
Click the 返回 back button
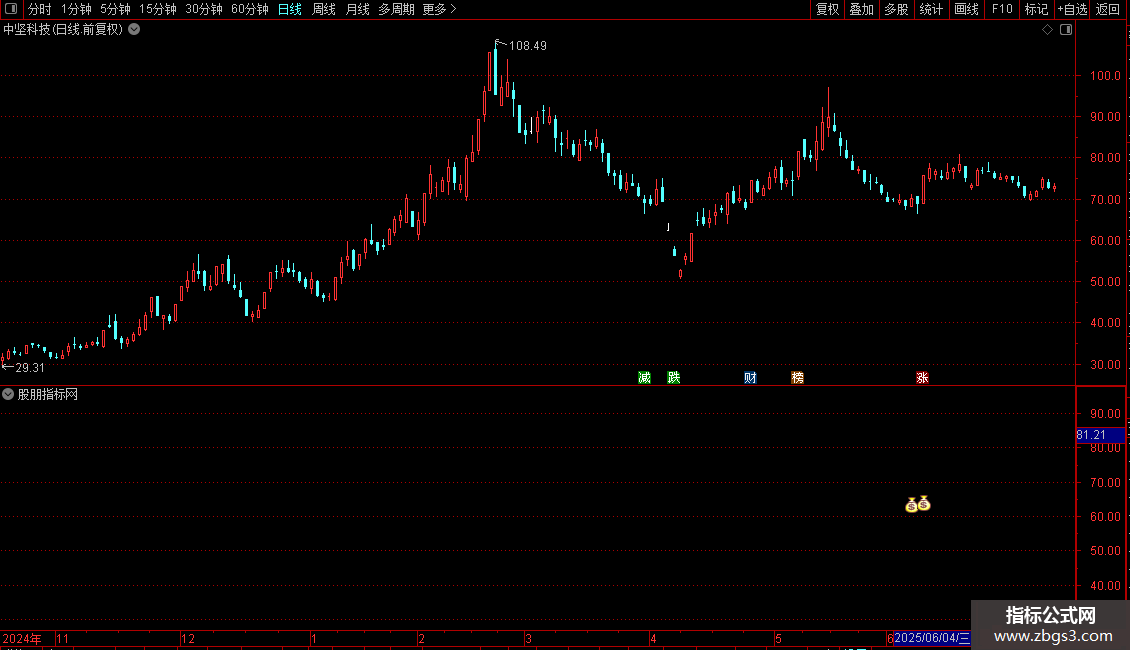[1108, 9]
